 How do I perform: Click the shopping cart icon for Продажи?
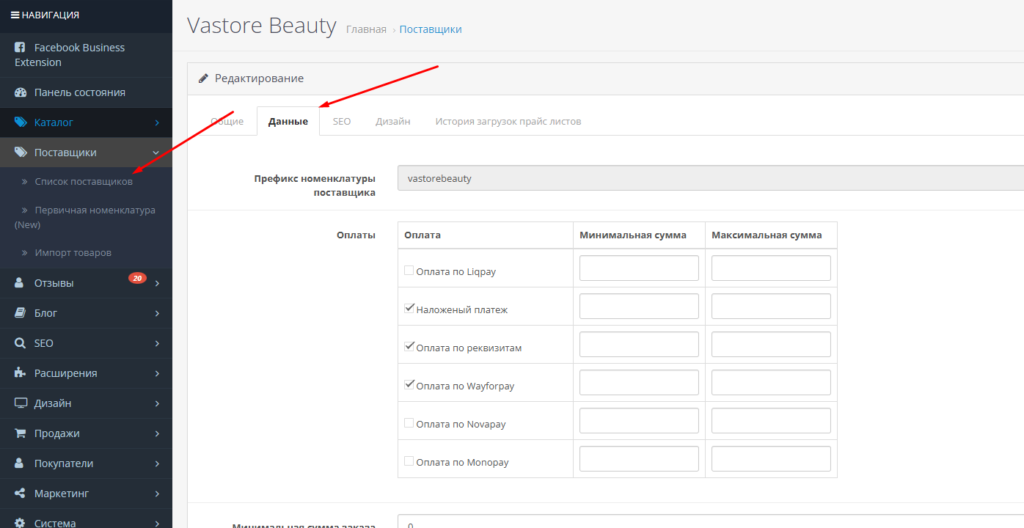(x=21, y=434)
